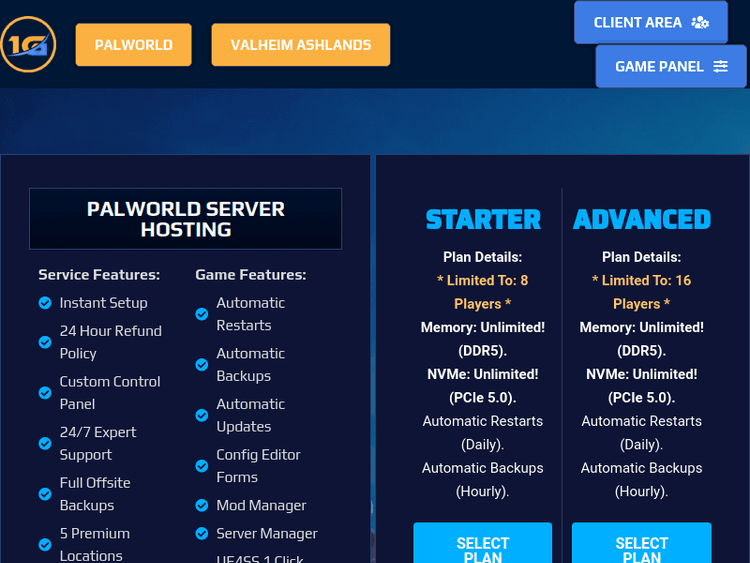Go to the Client Area
The height and width of the screenshot is (563, 750).
pyautogui.click(x=651, y=22)
